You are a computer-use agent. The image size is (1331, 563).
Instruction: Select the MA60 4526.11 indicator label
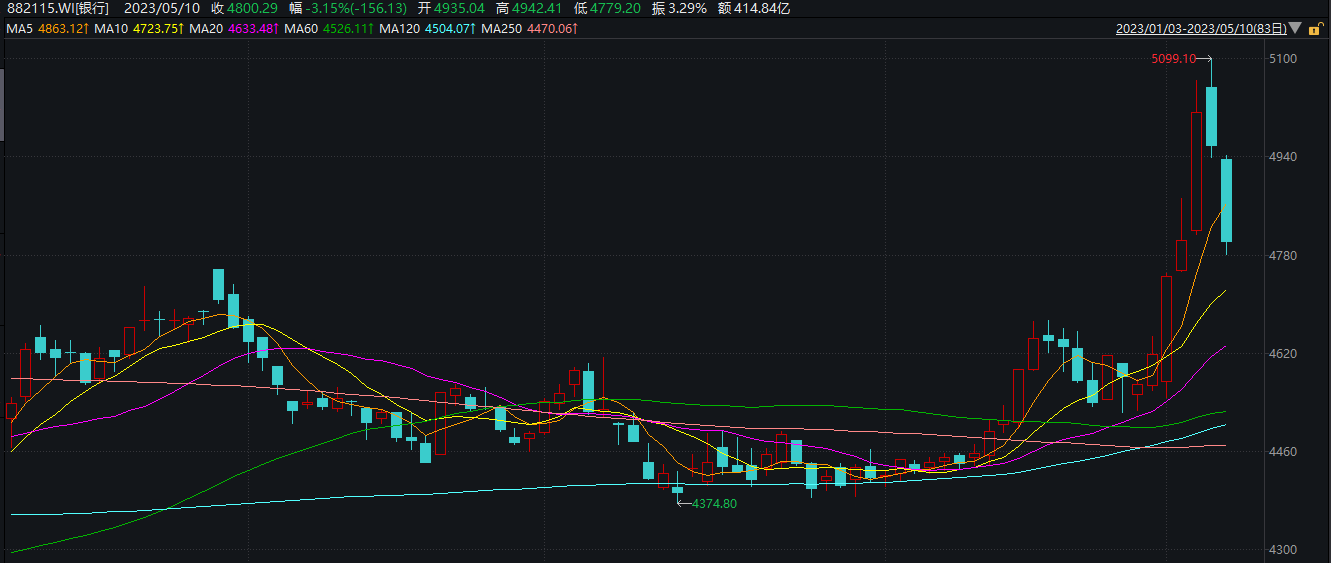coord(330,29)
